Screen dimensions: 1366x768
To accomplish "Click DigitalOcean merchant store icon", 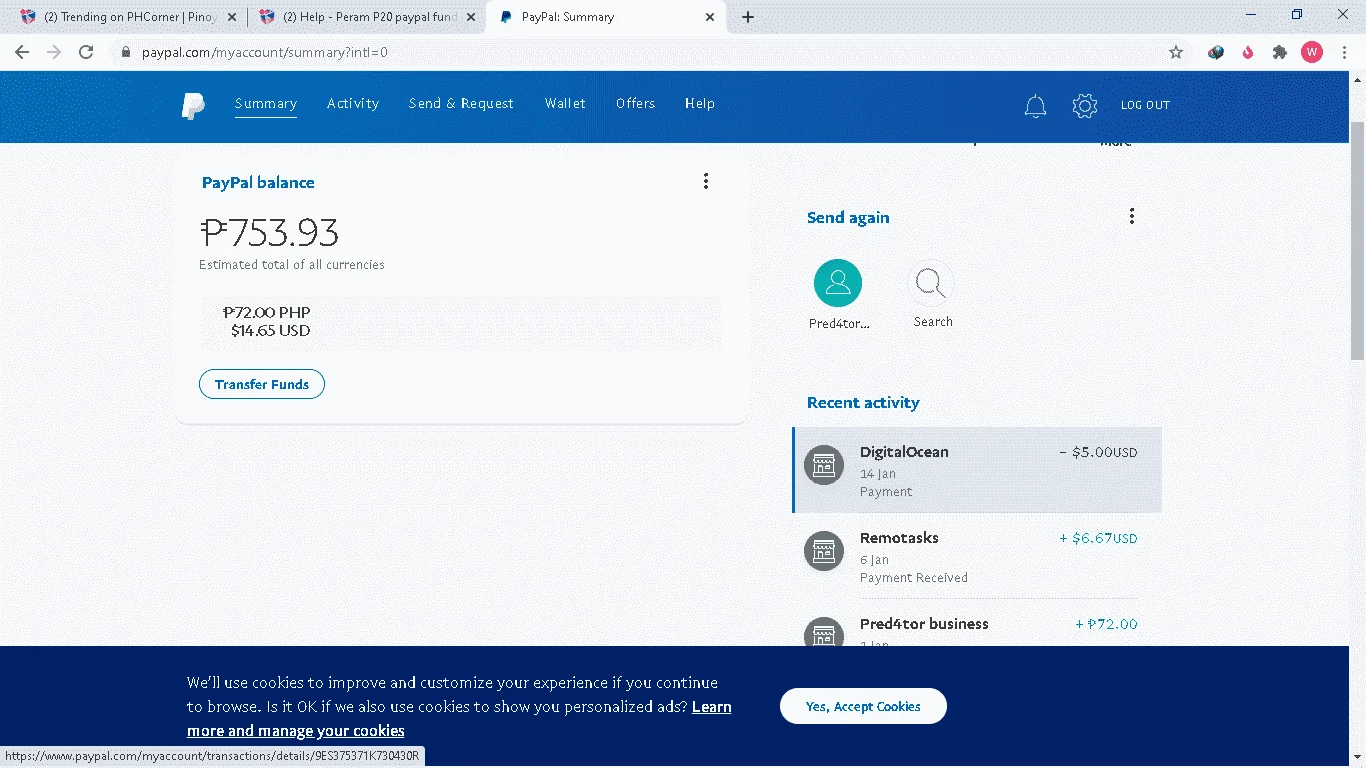I will pos(824,465).
